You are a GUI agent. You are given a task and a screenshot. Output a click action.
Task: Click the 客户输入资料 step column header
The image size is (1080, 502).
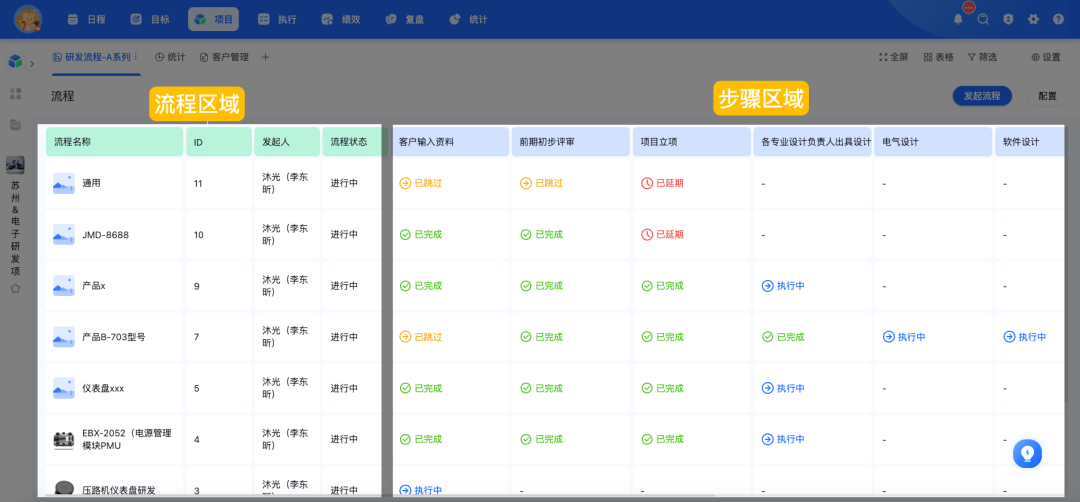450,142
